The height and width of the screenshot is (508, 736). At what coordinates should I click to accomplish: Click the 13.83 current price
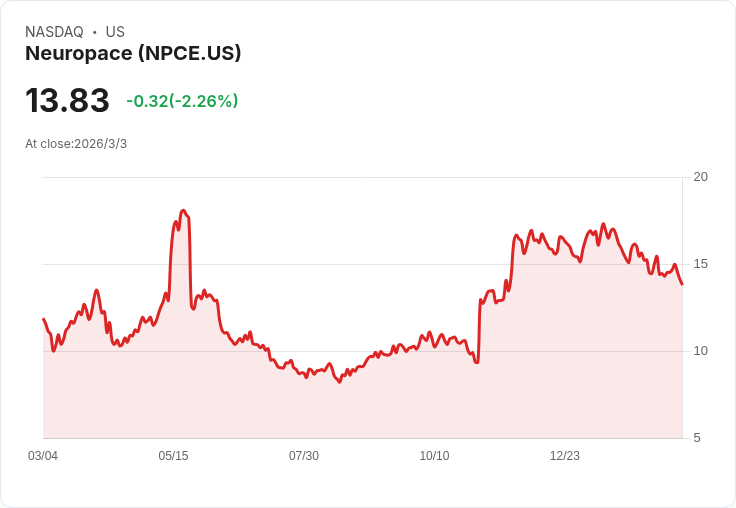pyautogui.click(x=67, y=101)
